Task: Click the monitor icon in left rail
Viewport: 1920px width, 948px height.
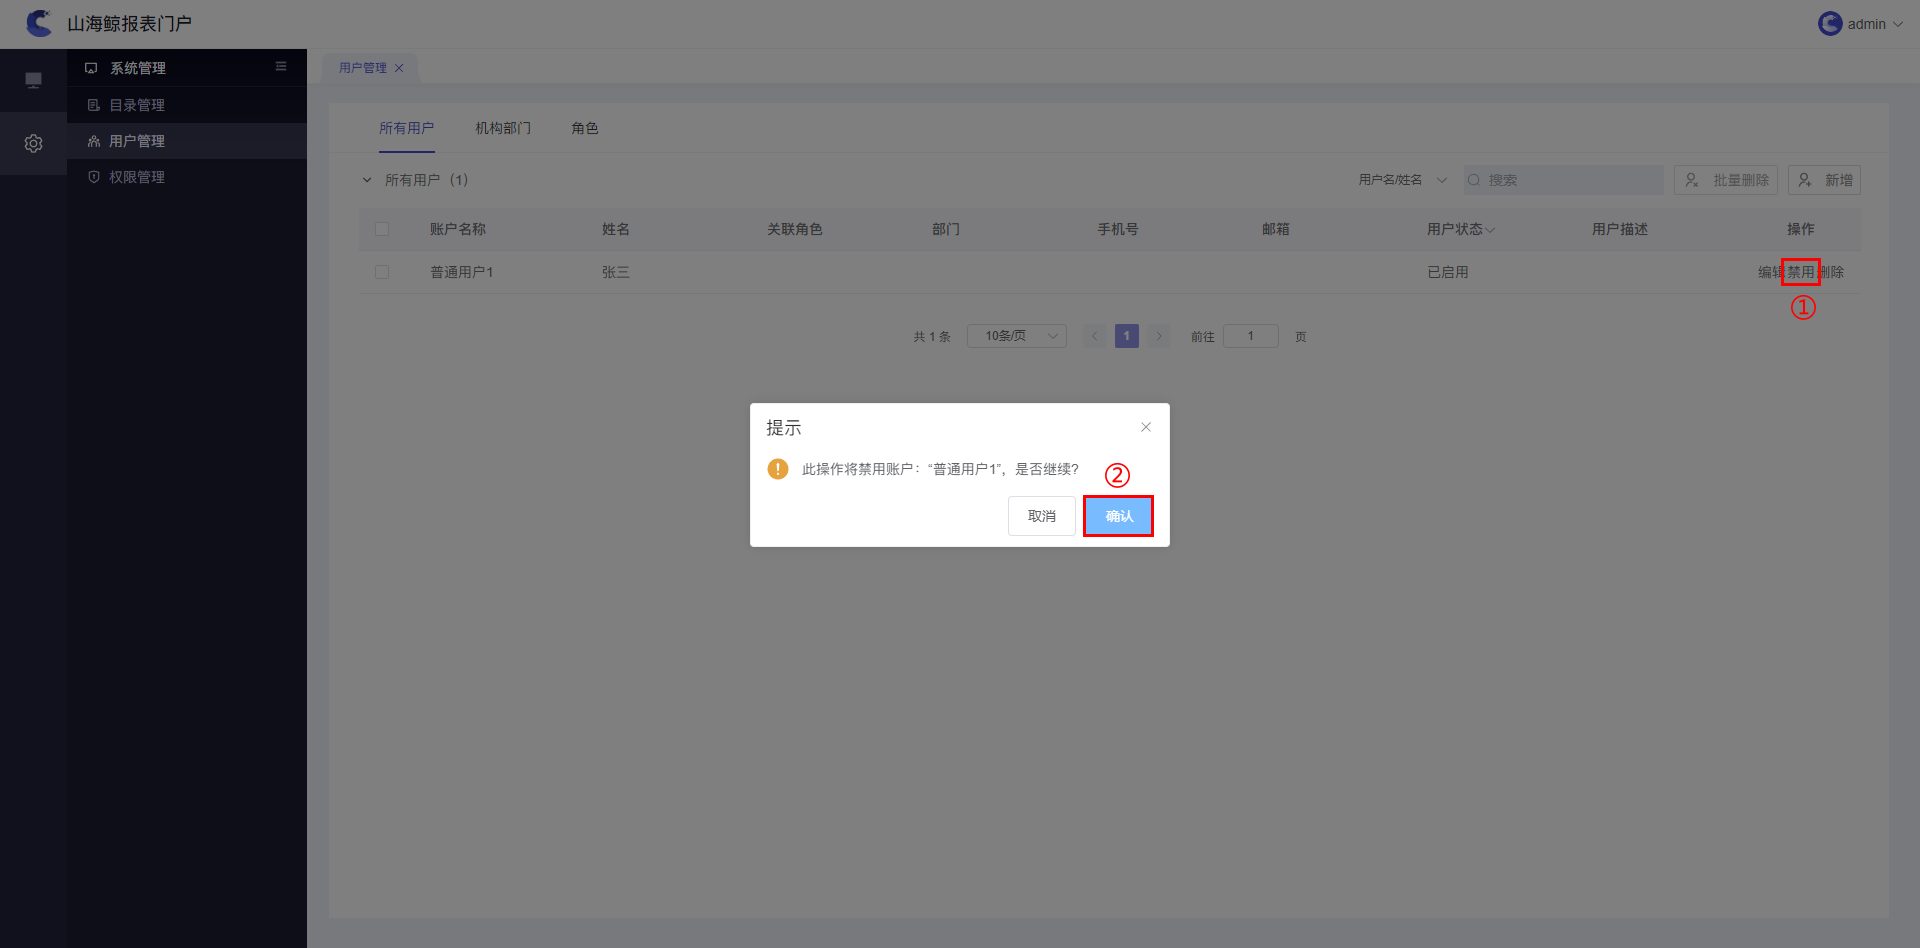Action: (33, 80)
